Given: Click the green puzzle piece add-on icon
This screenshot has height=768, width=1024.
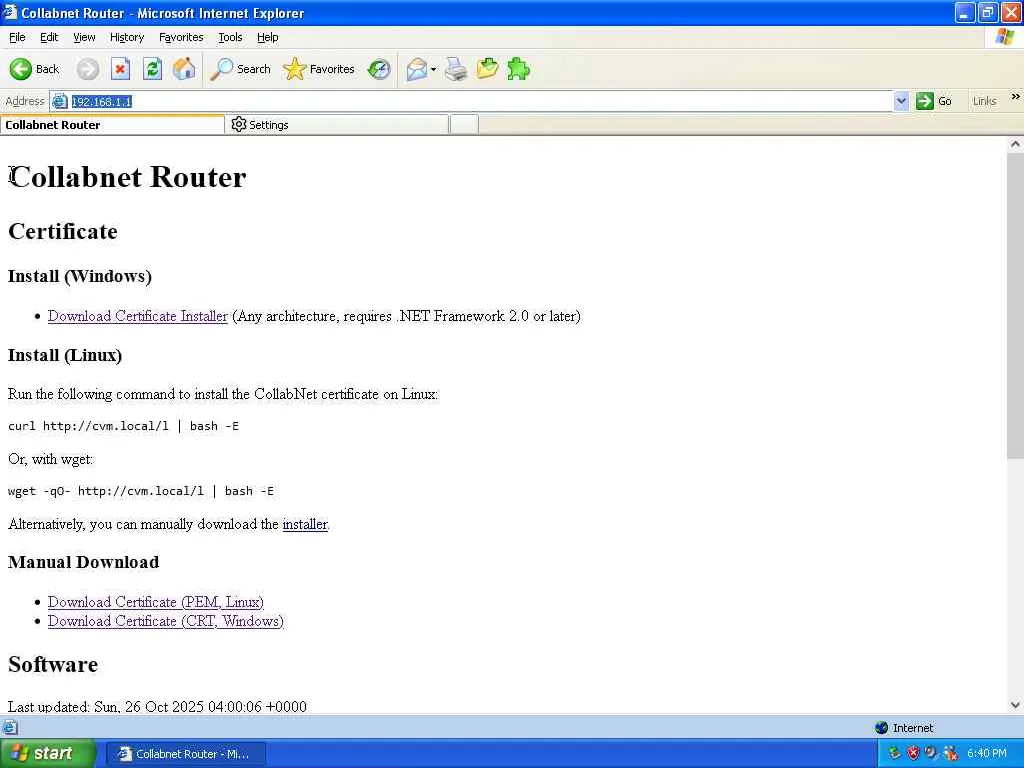Looking at the screenshot, I should click(x=519, y=69).
